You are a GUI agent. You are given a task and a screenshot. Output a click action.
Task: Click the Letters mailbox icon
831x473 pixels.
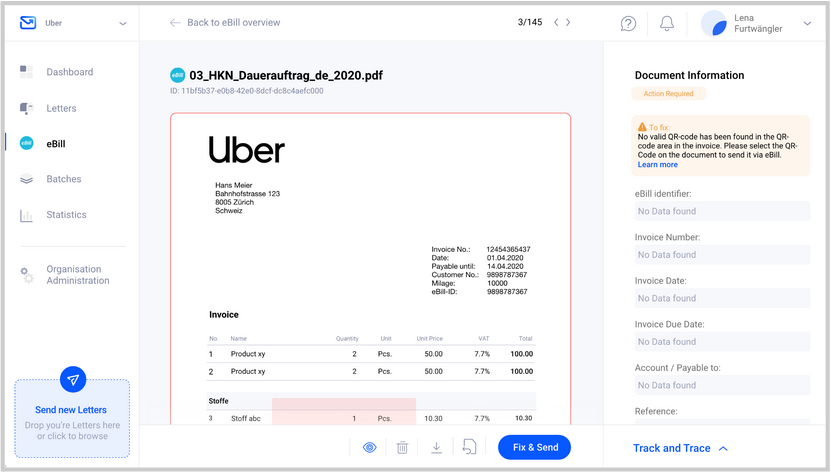click(x=26, y=108)
